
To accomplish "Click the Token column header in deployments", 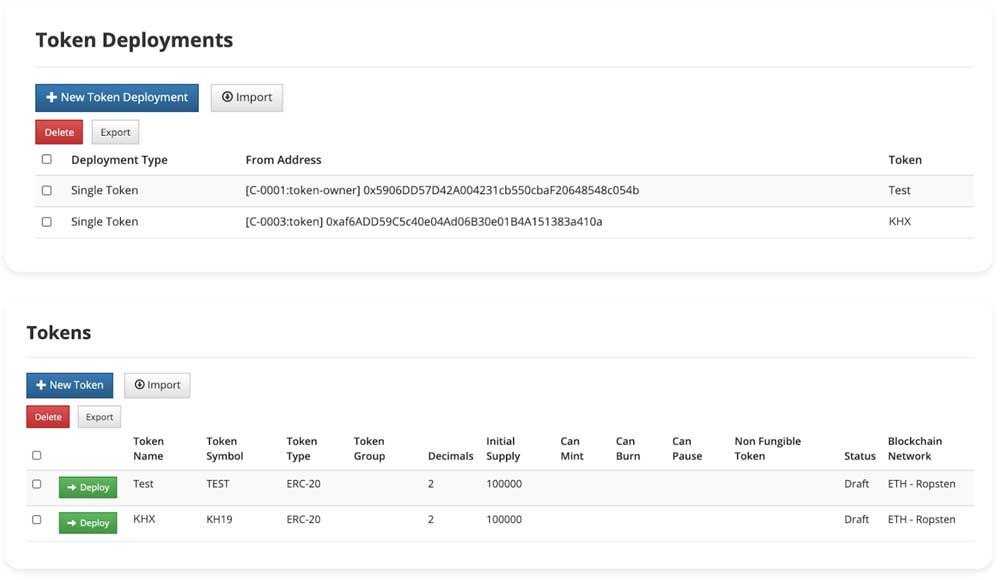I will tap(905, 160).
